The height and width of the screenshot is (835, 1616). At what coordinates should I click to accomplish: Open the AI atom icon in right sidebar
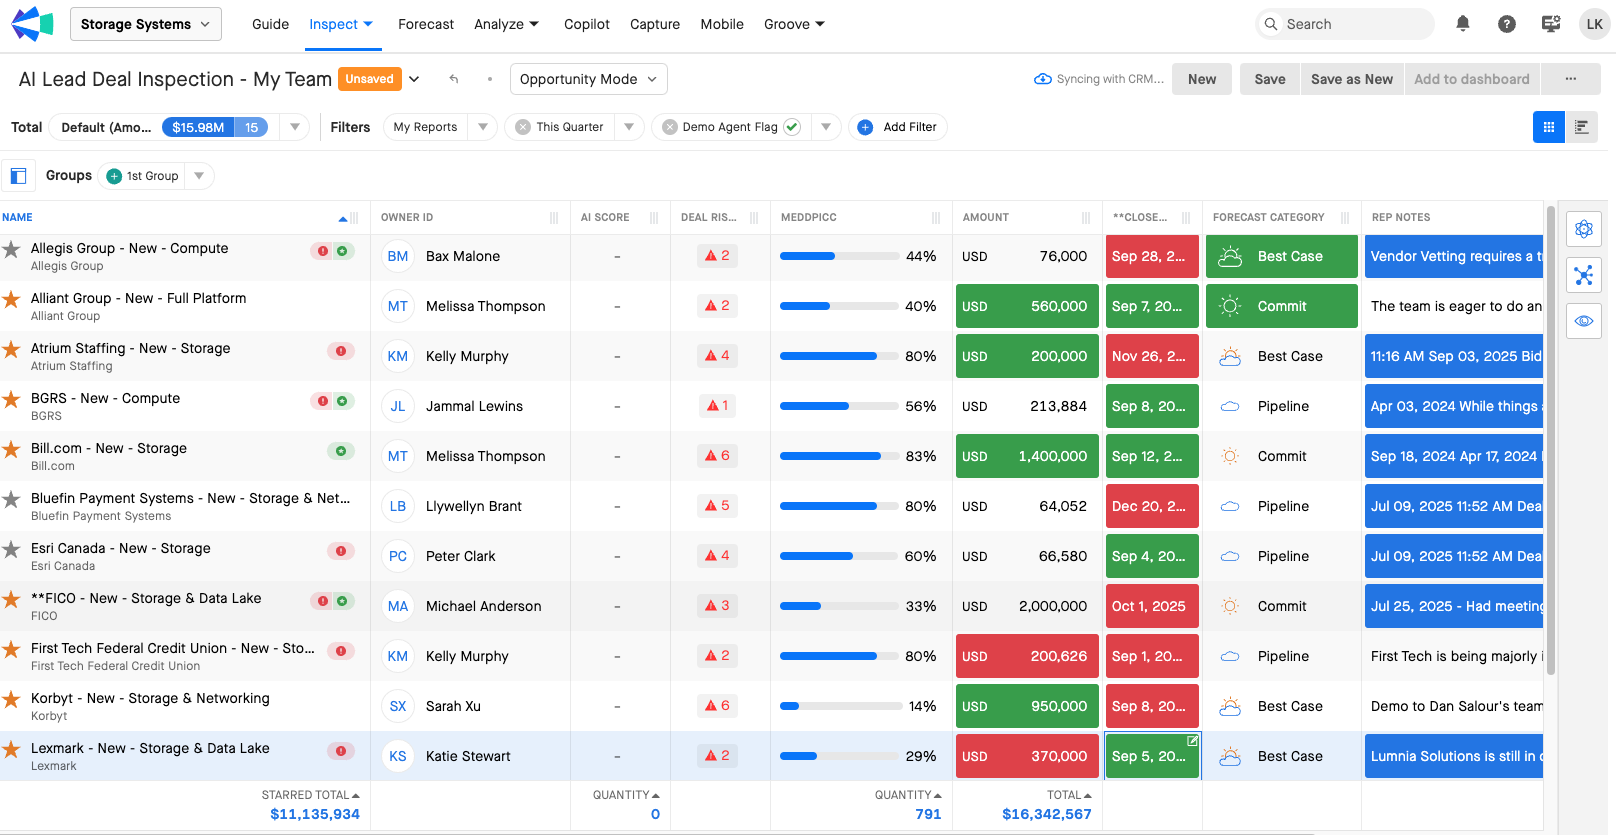click(1584, 229)
